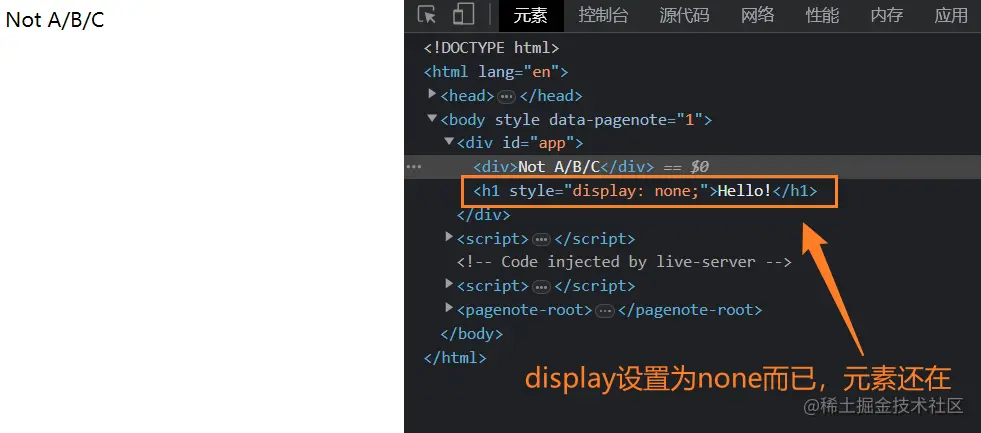This screenshot has width=981, height=433.
Task: Click the closing </body> tag line
Action: coord(472,334)
